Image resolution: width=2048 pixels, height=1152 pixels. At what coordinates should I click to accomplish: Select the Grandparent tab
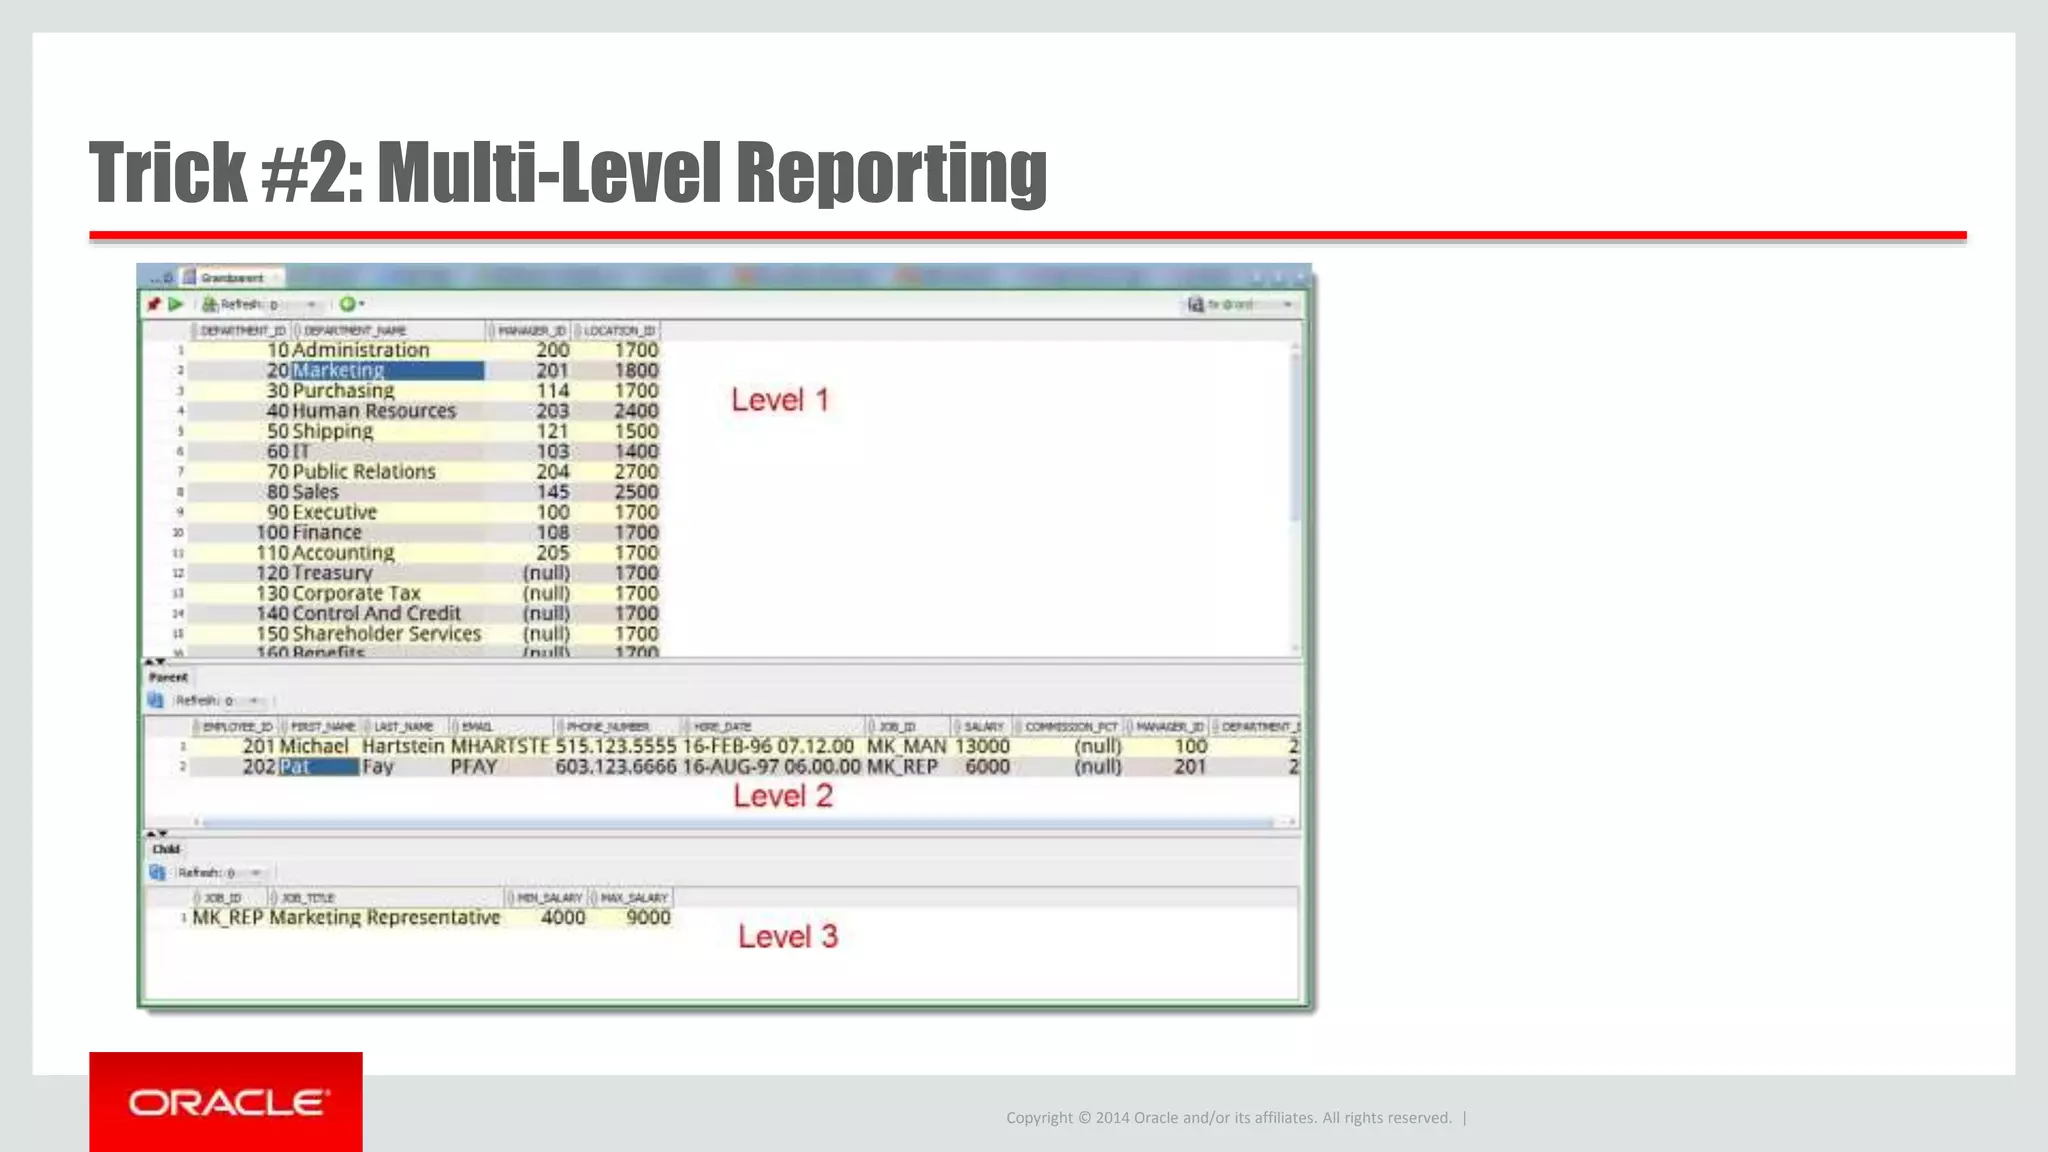click(x=231, y=277)
